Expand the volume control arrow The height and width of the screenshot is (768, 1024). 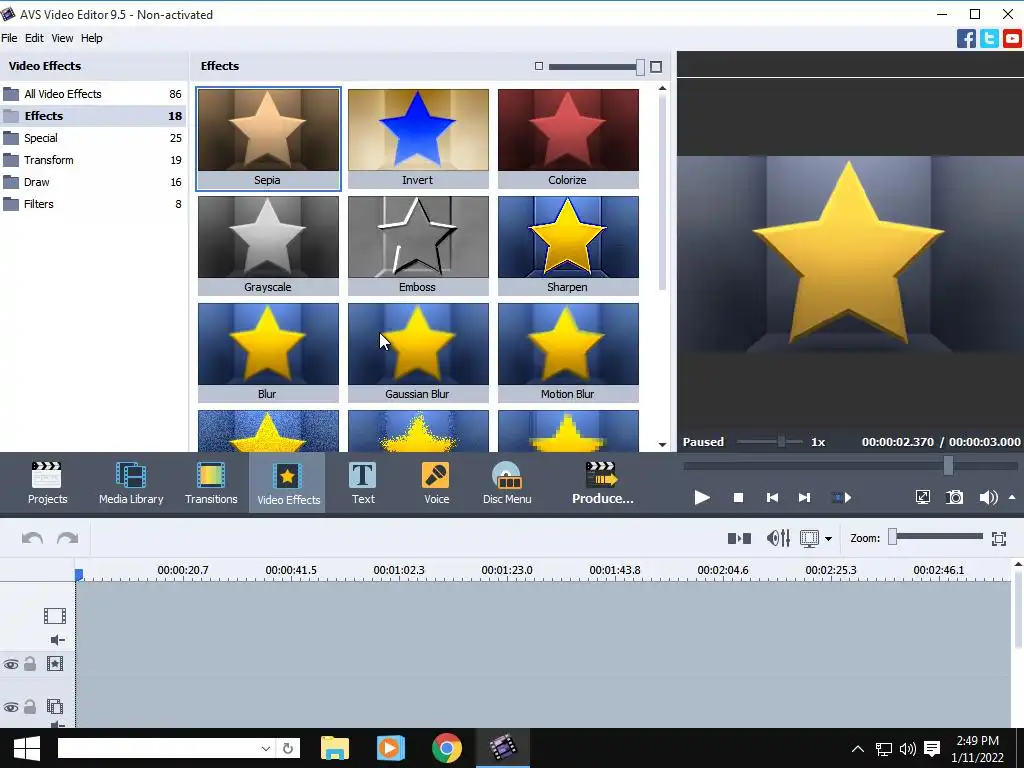pyautogui.click(x=1012, y=498)
